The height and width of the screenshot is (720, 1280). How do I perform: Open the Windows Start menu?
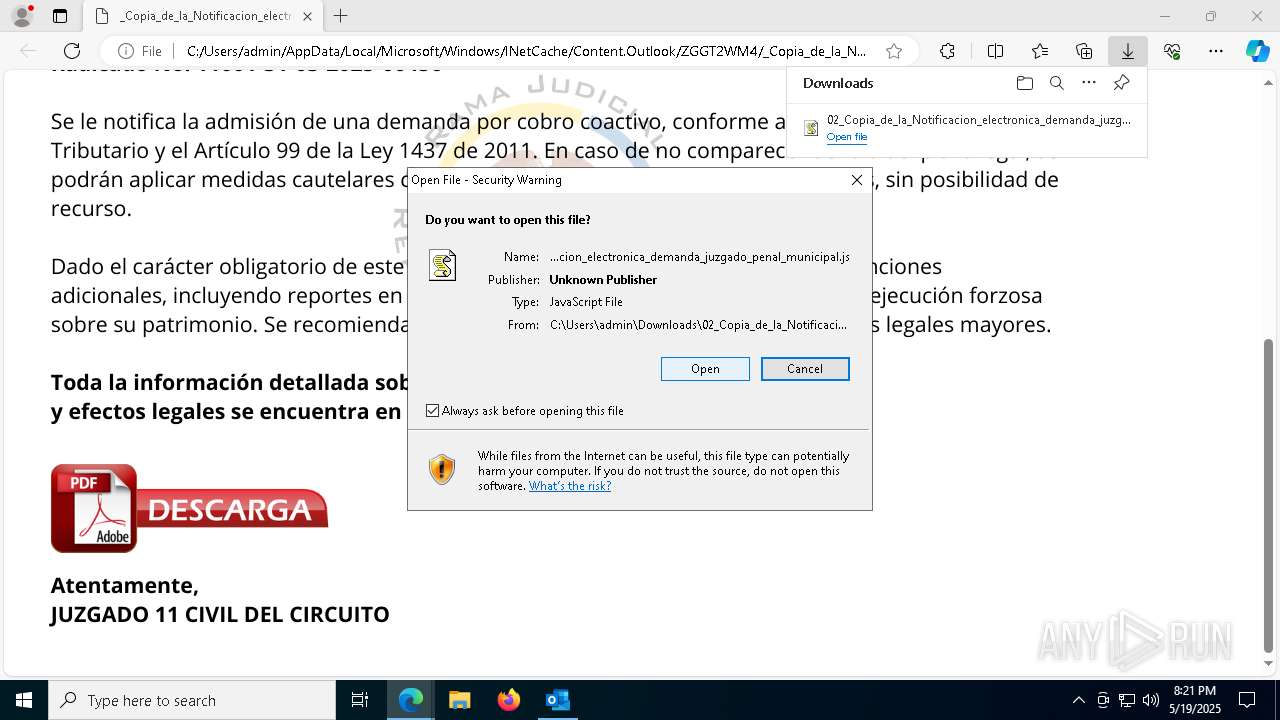[x=23, y=700]
